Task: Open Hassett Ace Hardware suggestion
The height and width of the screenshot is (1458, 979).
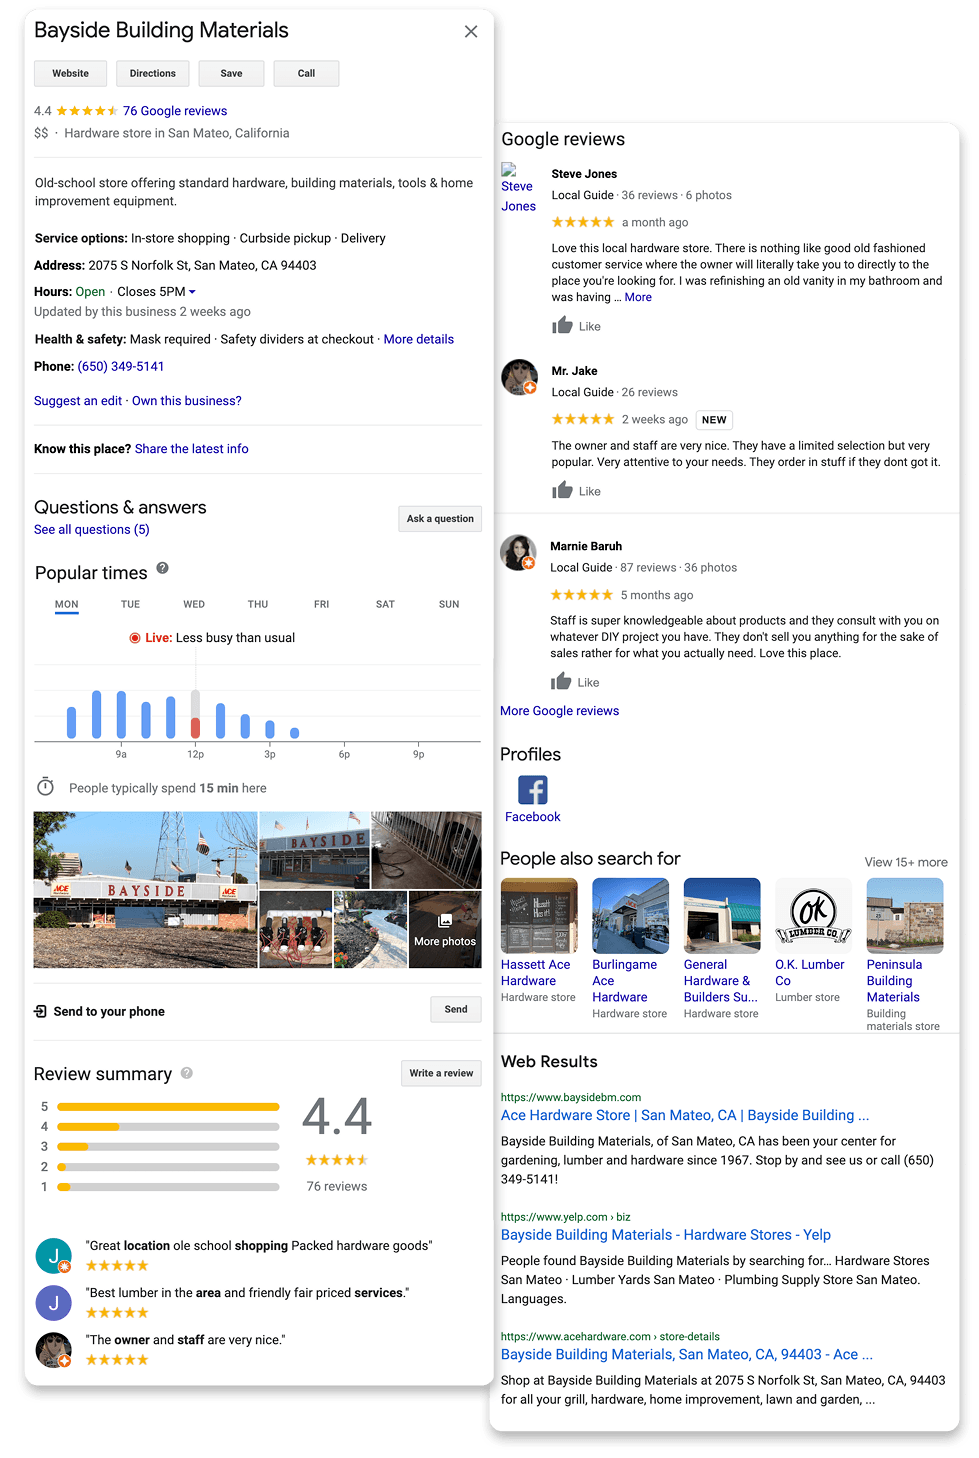Action: [x=539, y=941]
